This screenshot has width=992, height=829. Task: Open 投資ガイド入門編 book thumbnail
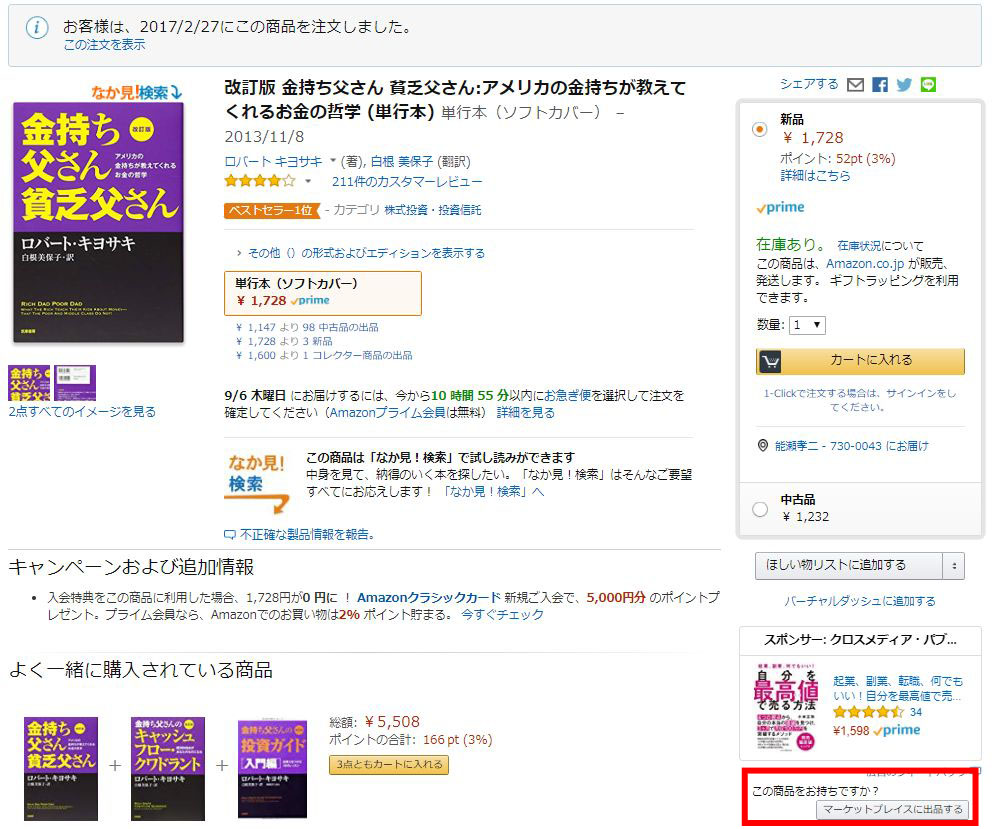(x=272, y=770)
